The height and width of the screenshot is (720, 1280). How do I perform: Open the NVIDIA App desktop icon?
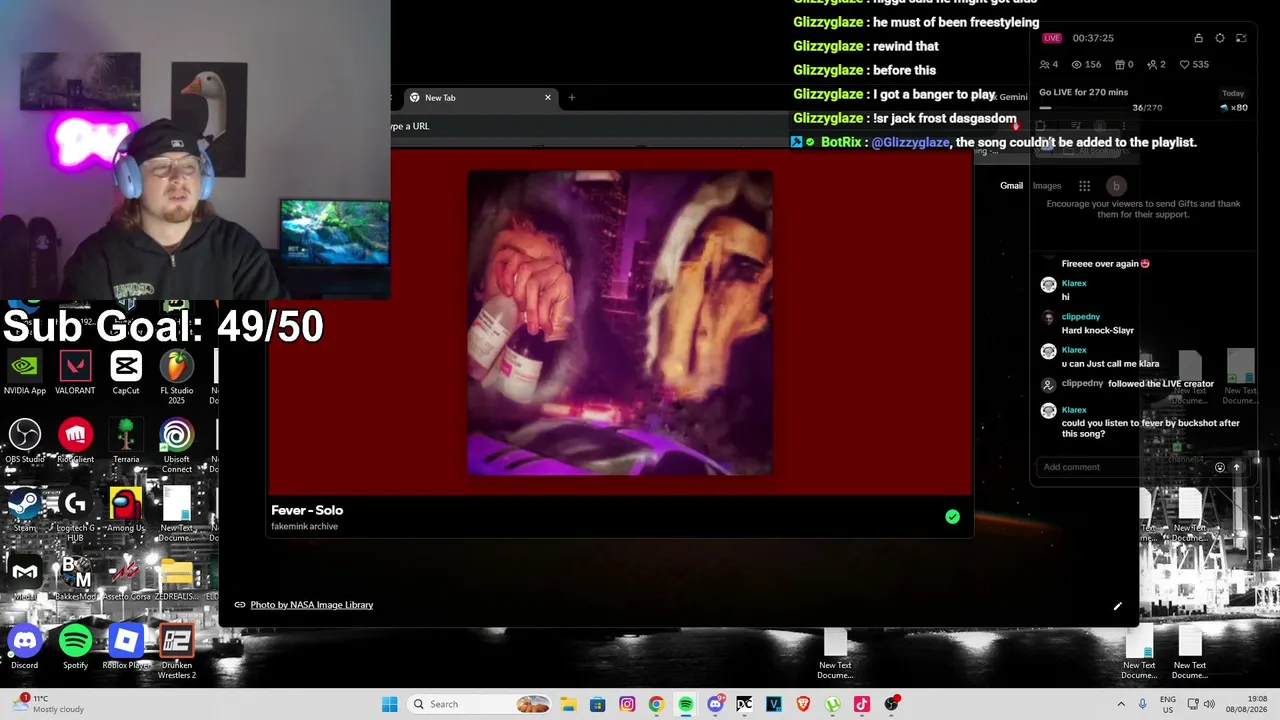point(25,373)
